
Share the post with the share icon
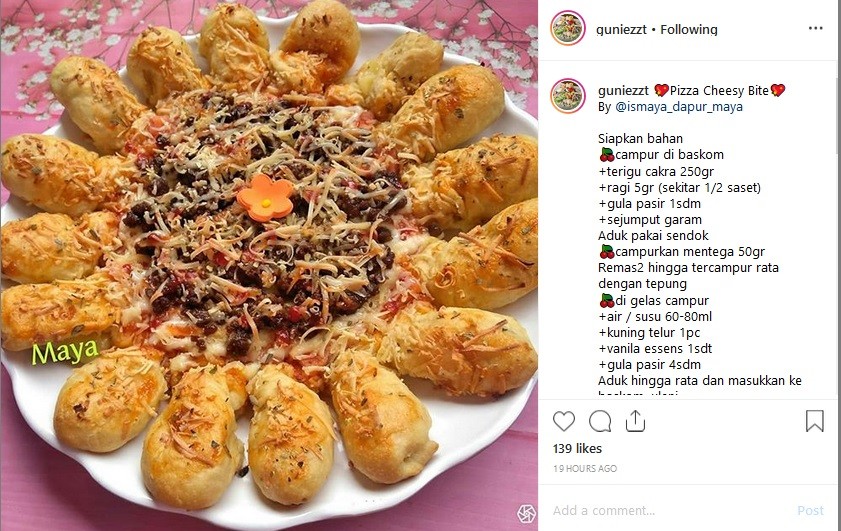tap(635, 421)
